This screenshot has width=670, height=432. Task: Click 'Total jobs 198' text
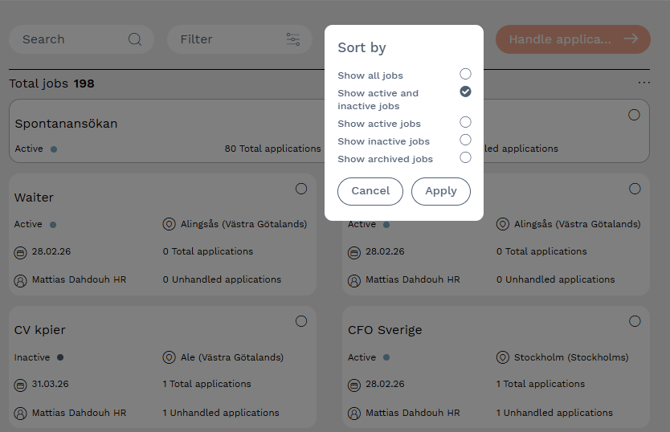pyautogui.click(x=52, y=83)
